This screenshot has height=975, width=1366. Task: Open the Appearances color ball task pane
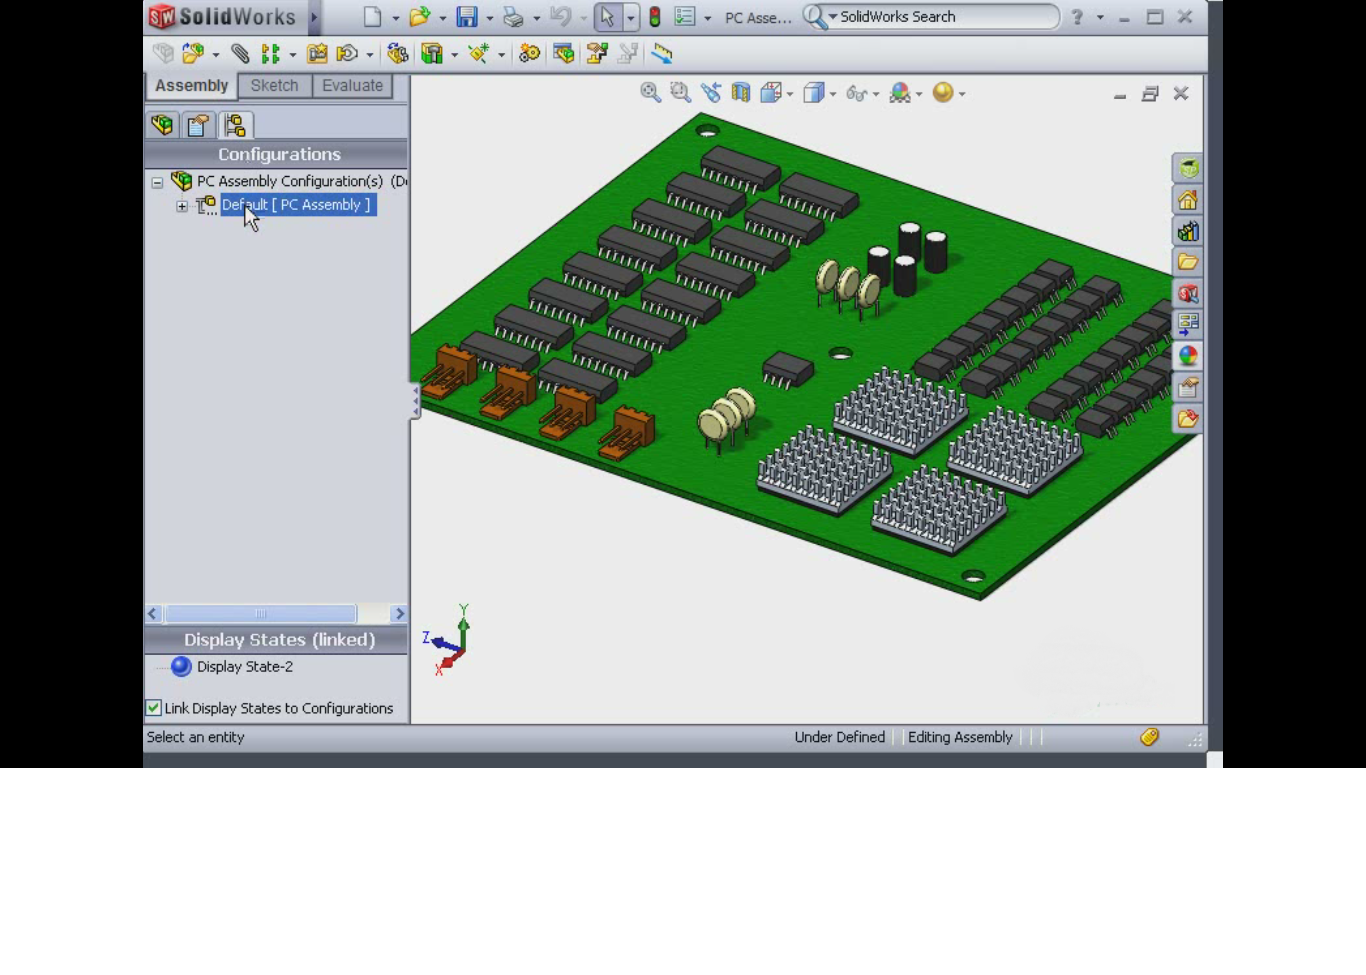pyautogui.click(x=1188, y=356)
